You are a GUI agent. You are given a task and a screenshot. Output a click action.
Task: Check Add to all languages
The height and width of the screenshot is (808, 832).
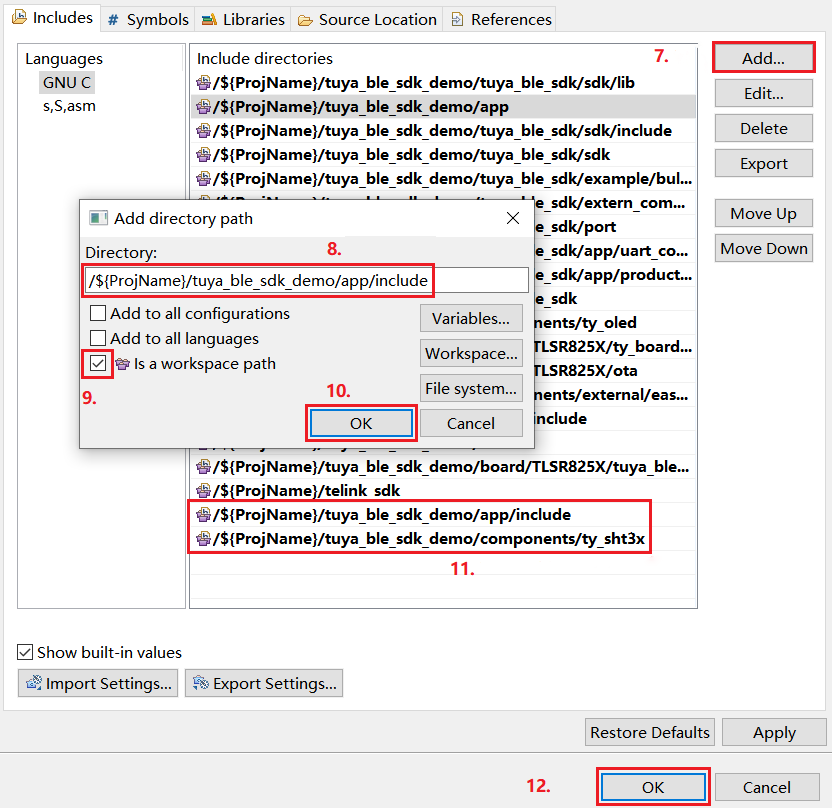98,338
